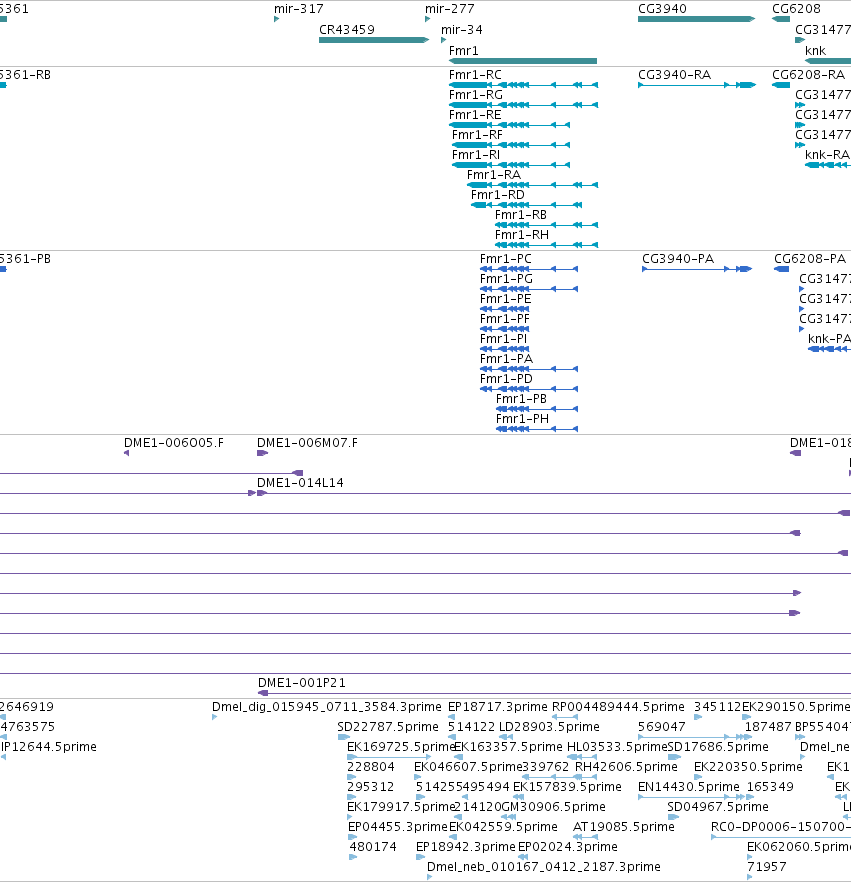851x882 pixels.
Task: Click the Fmr1-RI transcript label
Action: (475, 155)
